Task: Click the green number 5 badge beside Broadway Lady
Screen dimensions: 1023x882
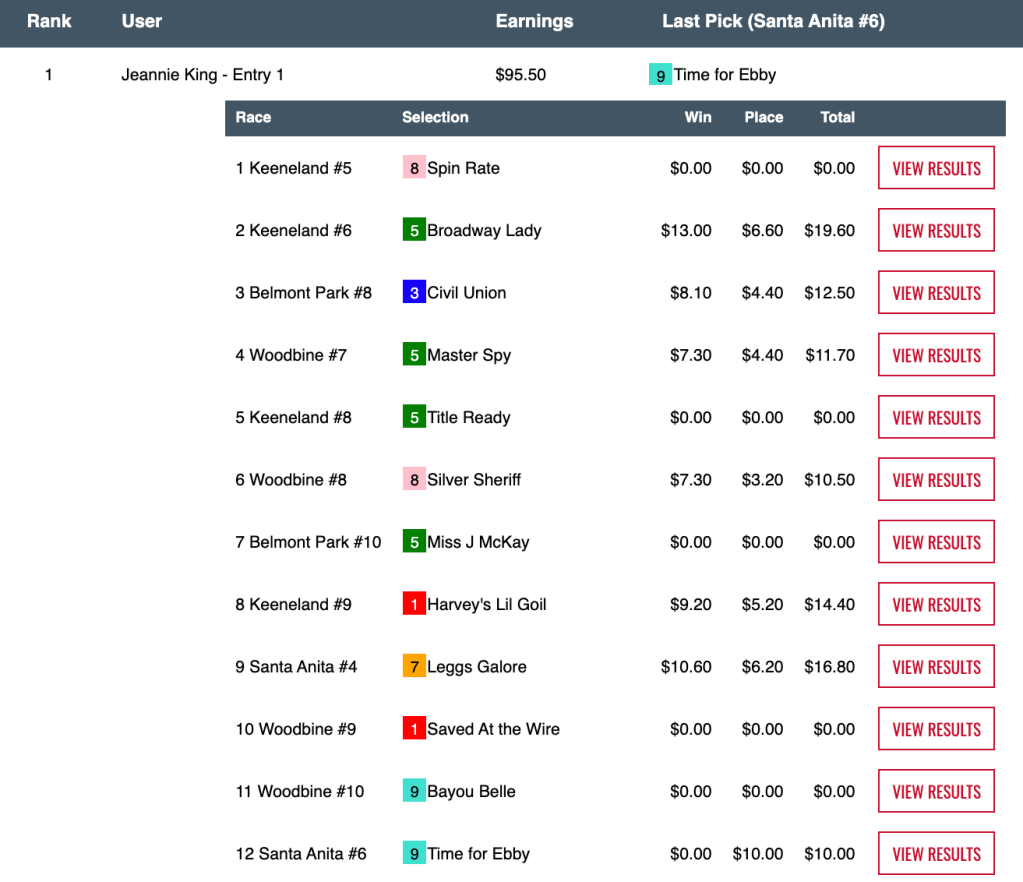Action: [x=414, y=230]
